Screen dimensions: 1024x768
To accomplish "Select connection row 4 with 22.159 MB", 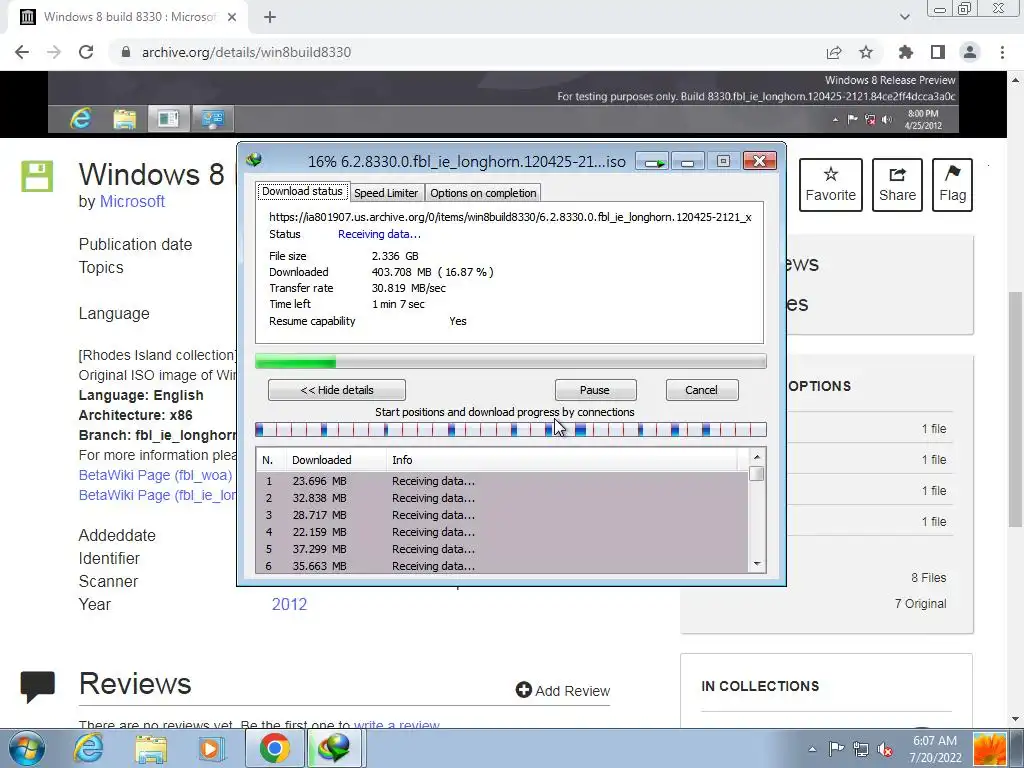I will 502,532.
